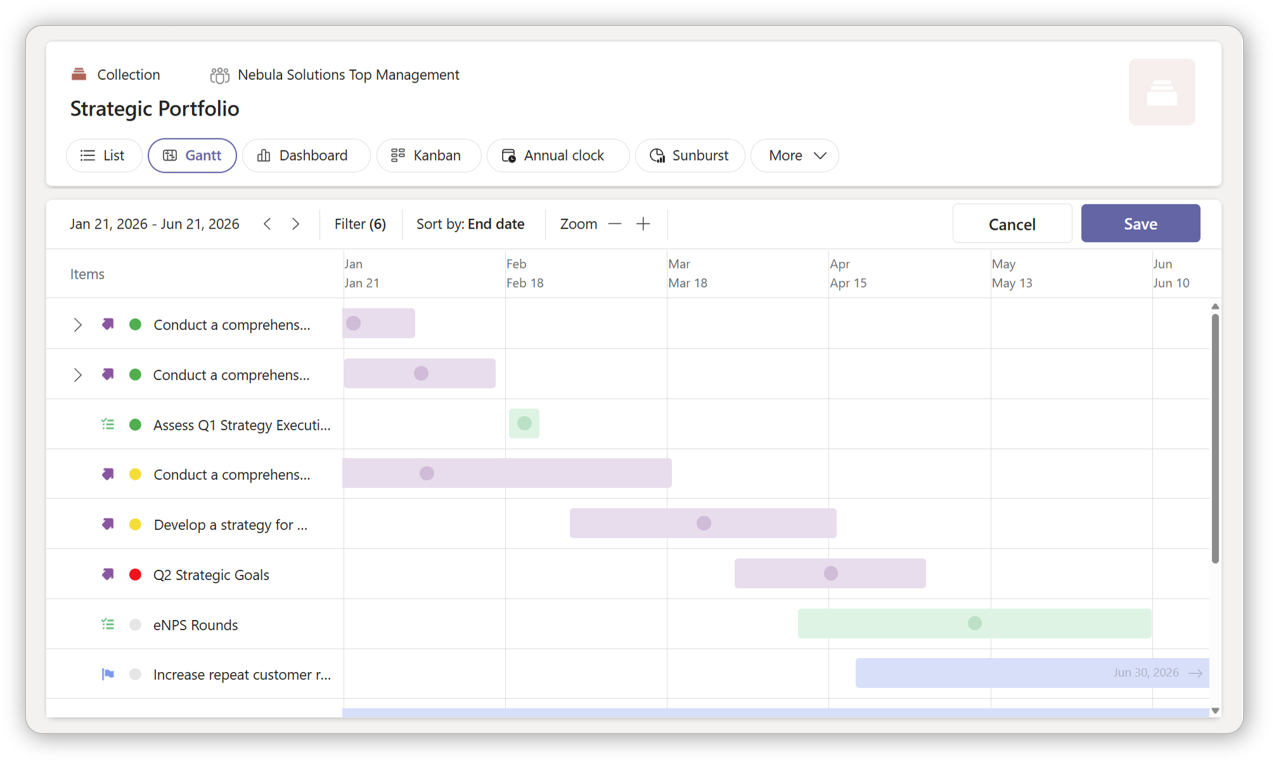The width and height of the screenshot is (1273, 763).
Task: Switch to the Sunburst view tab
Action: [689, 155]
